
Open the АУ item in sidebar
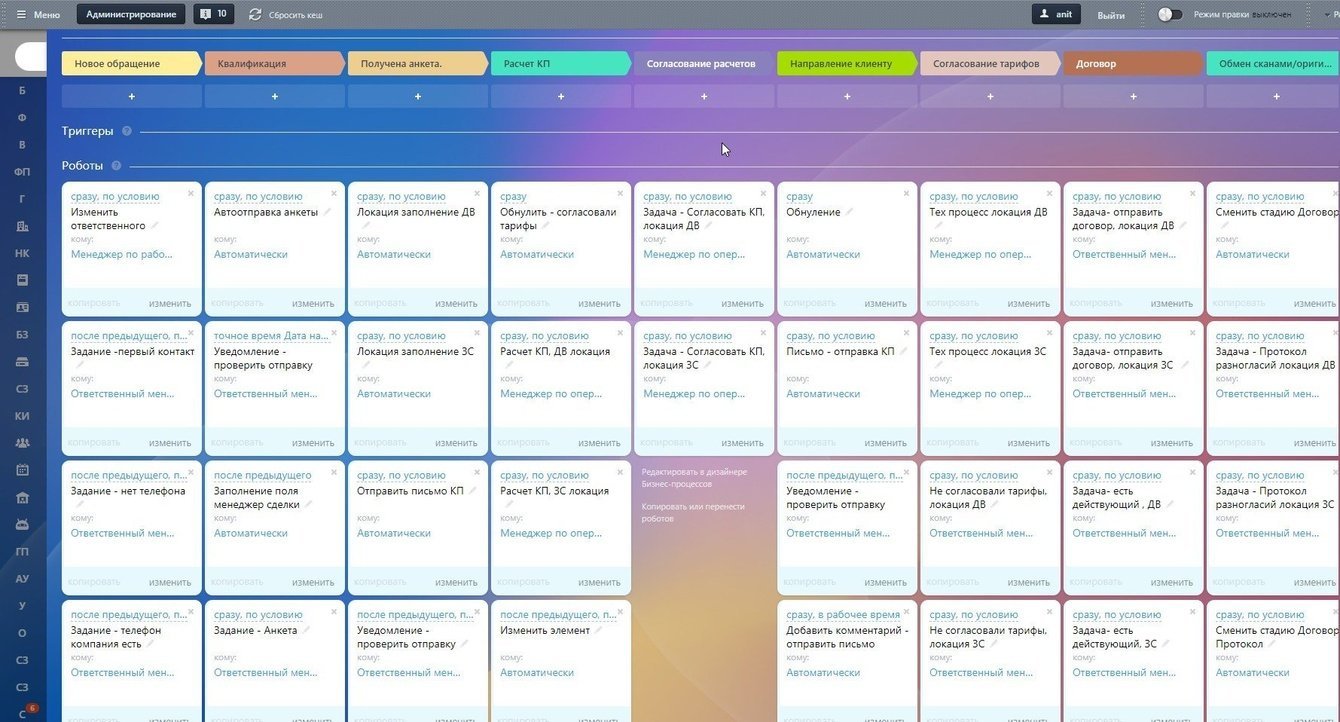(22, 578)
